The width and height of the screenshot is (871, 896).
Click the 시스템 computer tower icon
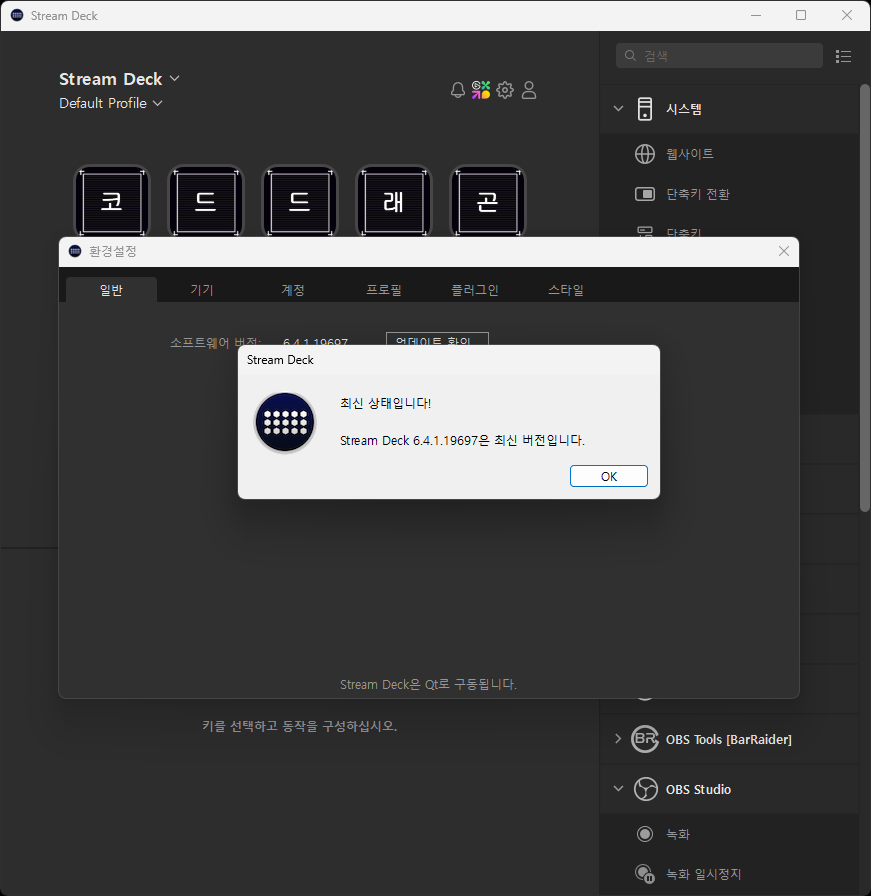click(645, 109)
